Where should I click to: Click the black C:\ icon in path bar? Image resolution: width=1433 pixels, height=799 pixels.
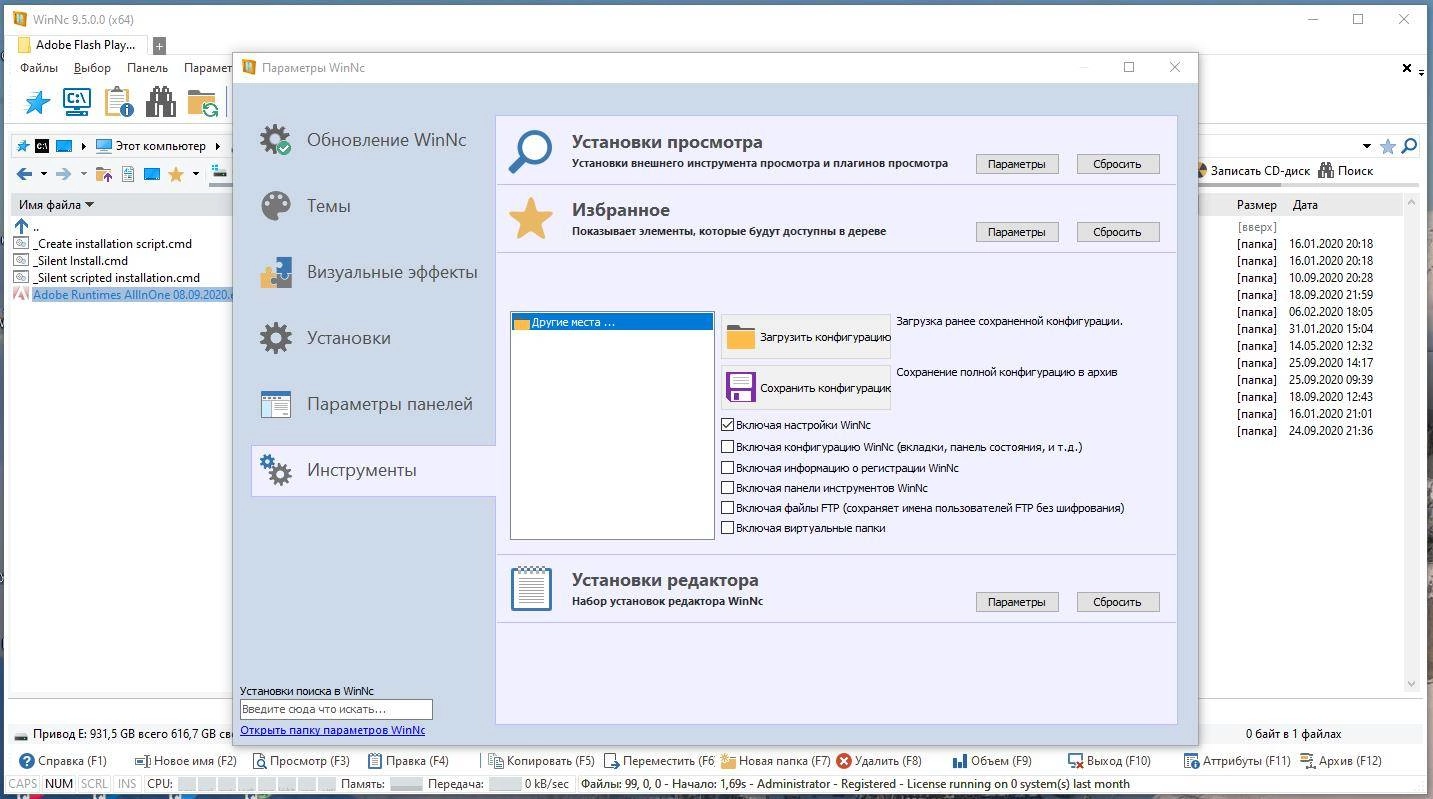(x=42, y=146)
